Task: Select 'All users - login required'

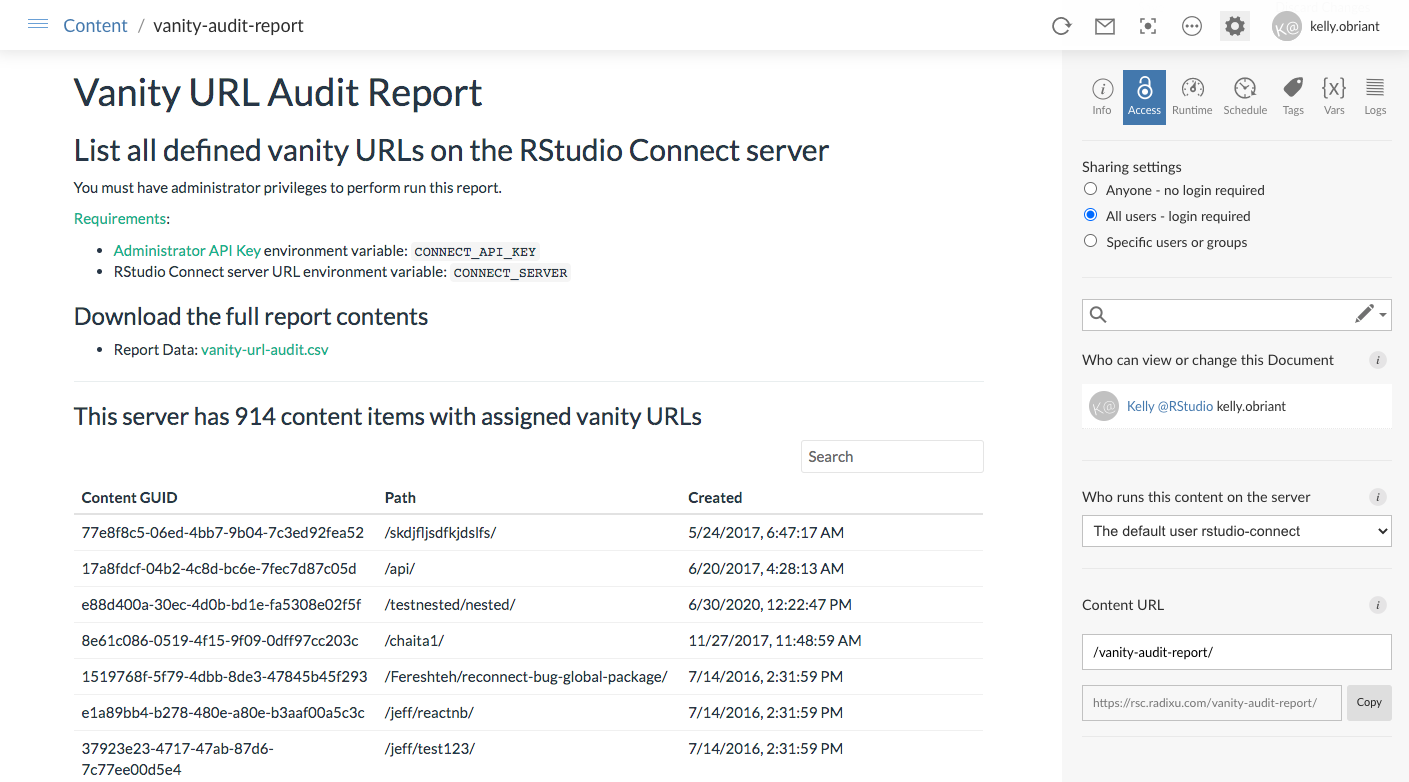Action: tap(1091, 215)
